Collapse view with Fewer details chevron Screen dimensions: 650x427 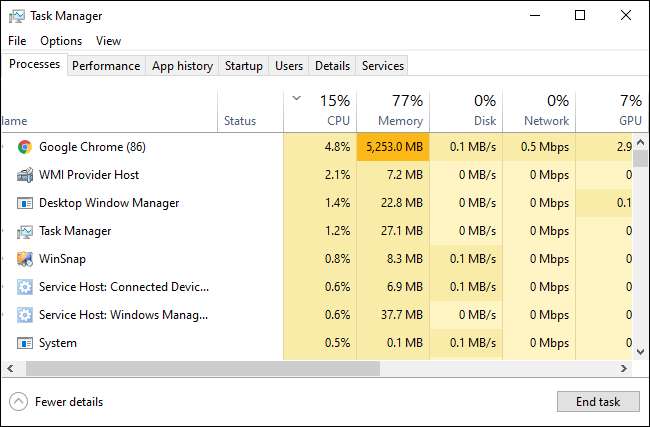coord(18,402)
